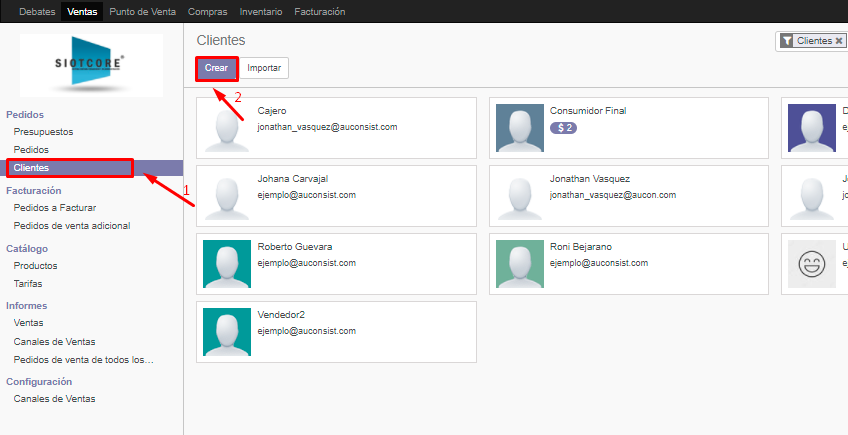Image resolution: width=848 pixels, height=435 pixels.
Task: Select Consumidor Final's avatar image
Action: [520, 126]
